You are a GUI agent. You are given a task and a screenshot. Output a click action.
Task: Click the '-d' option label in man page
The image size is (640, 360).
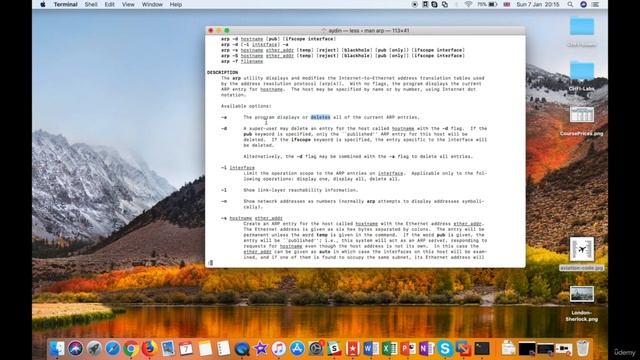pyautogui.click(x=224, y=129)
